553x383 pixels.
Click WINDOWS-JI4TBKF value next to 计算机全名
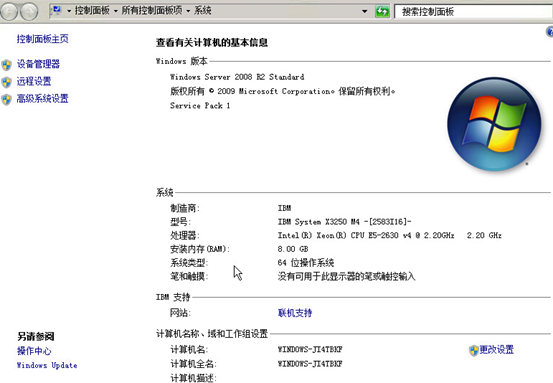click(310, 363)
